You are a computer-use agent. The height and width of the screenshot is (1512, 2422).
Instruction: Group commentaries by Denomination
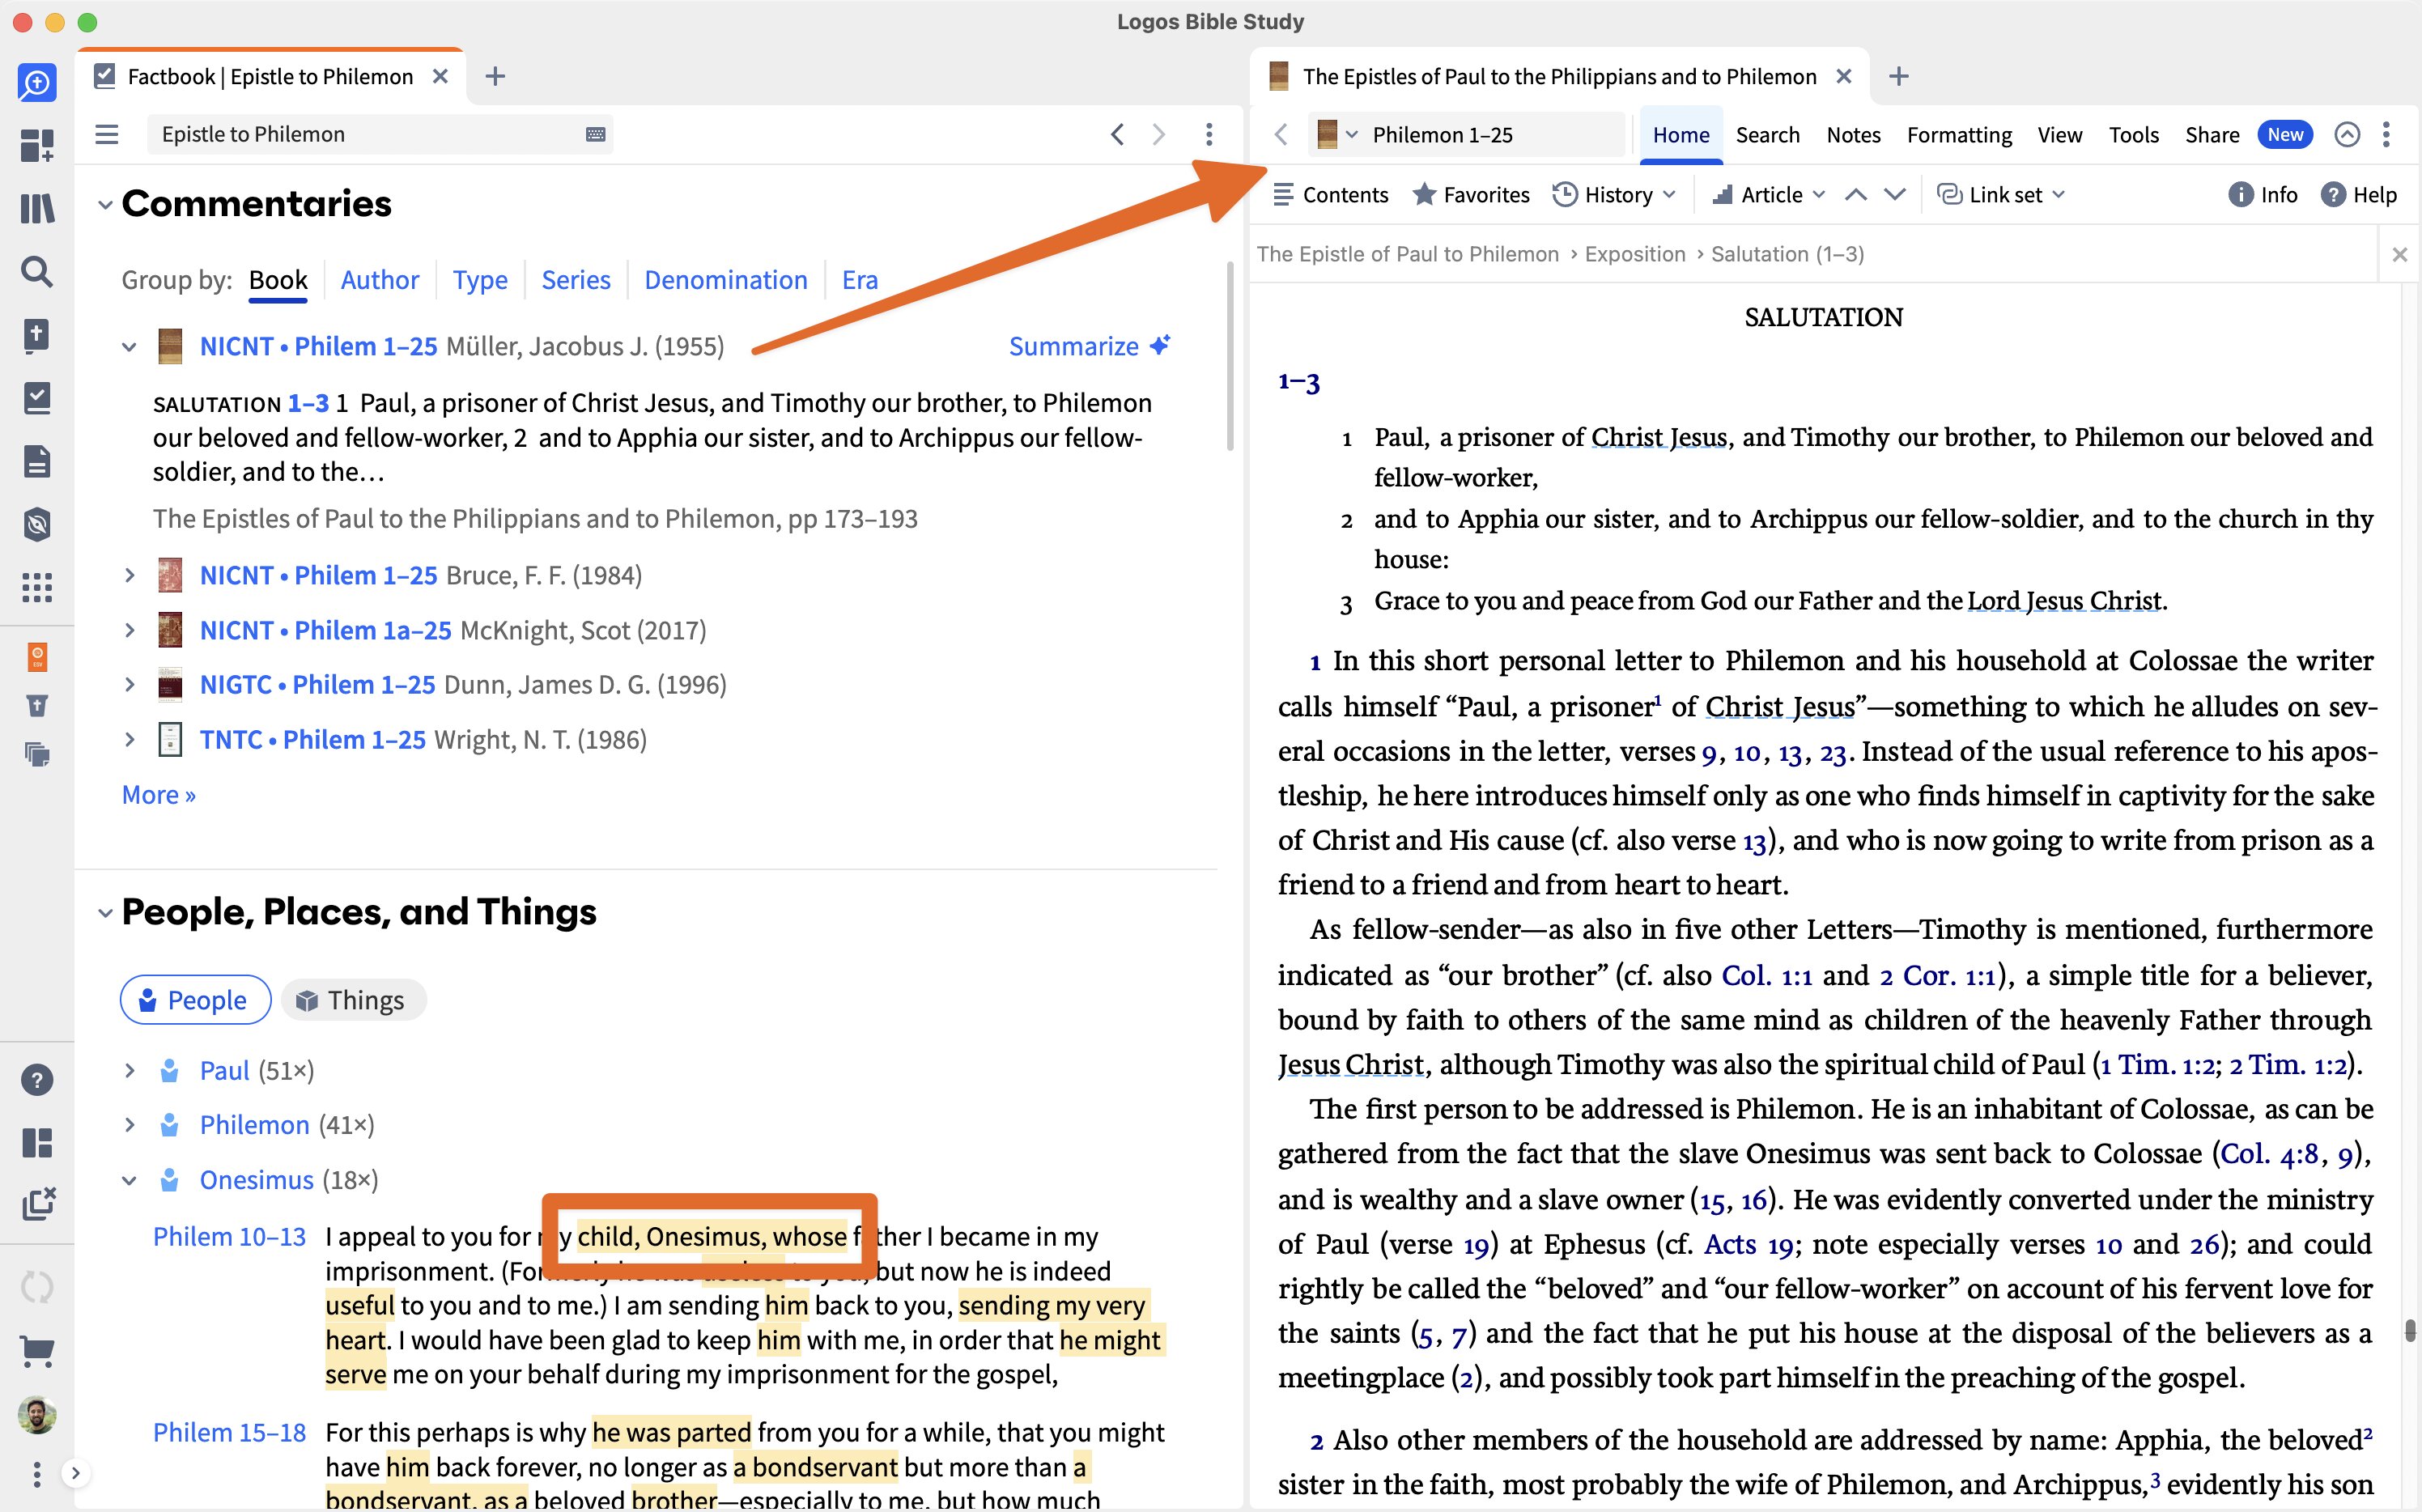point(725,280)
